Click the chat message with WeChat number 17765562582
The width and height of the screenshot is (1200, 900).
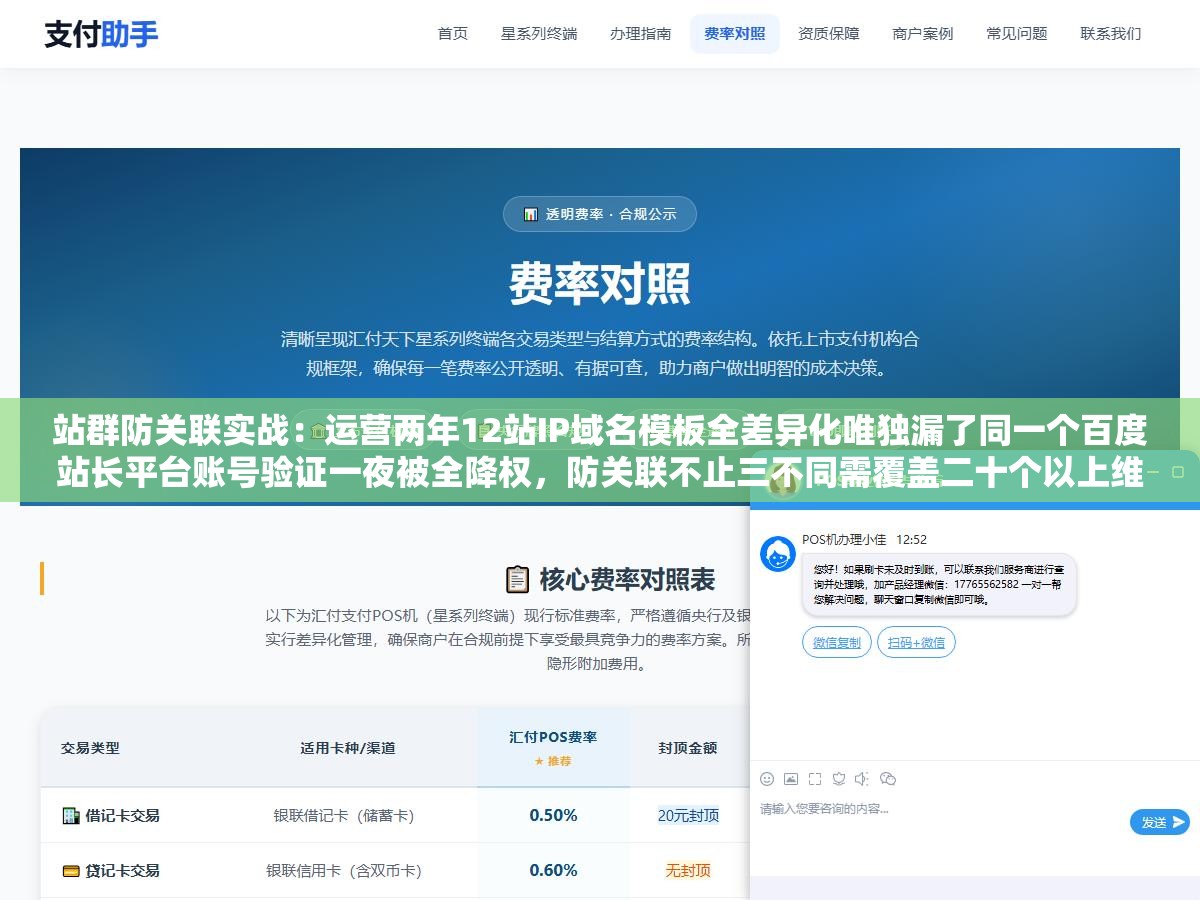(939, 584)
